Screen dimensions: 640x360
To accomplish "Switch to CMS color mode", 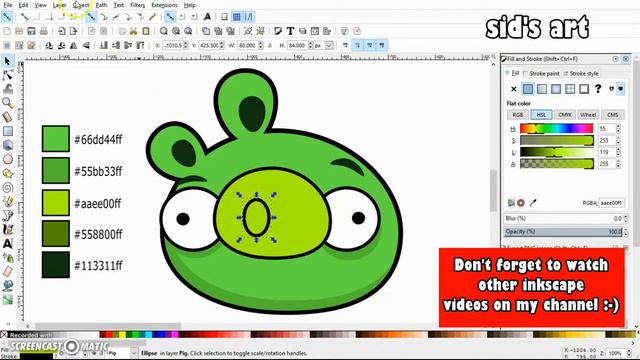I will pyautogui.click(x=612, y=115).
